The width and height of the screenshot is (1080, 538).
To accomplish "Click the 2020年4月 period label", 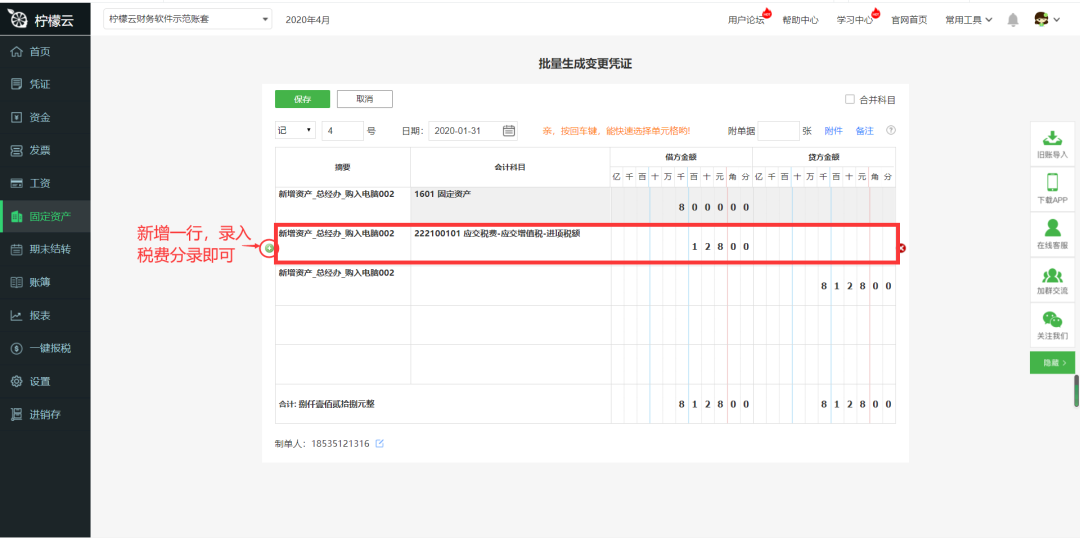I will click(308, 20).
